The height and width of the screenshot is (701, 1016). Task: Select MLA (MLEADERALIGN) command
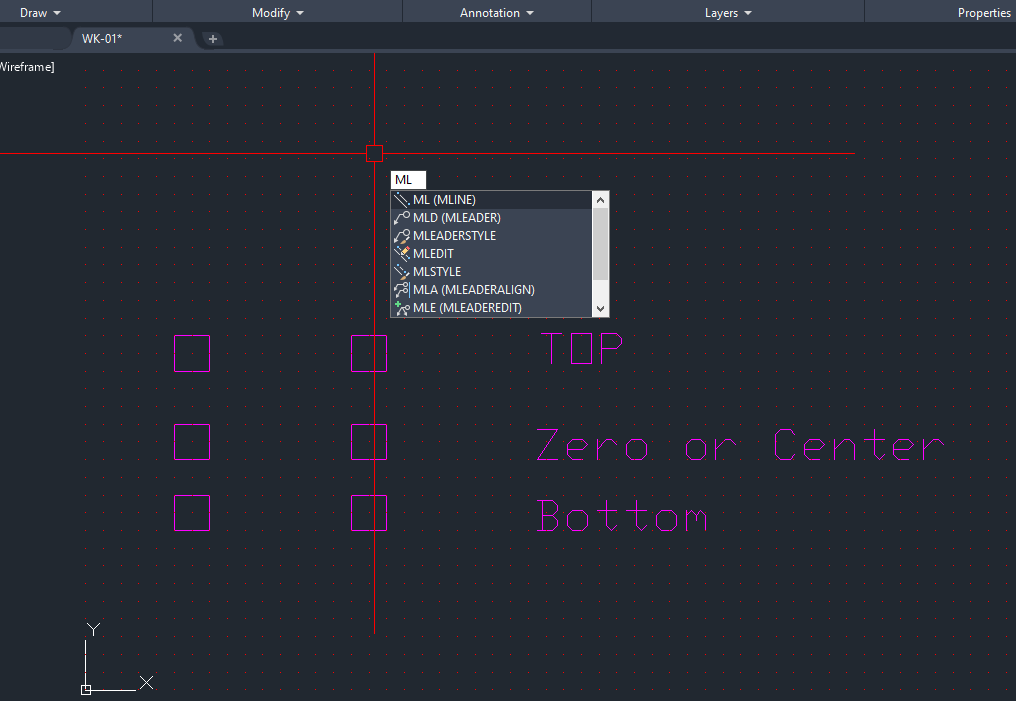point(473,290)
